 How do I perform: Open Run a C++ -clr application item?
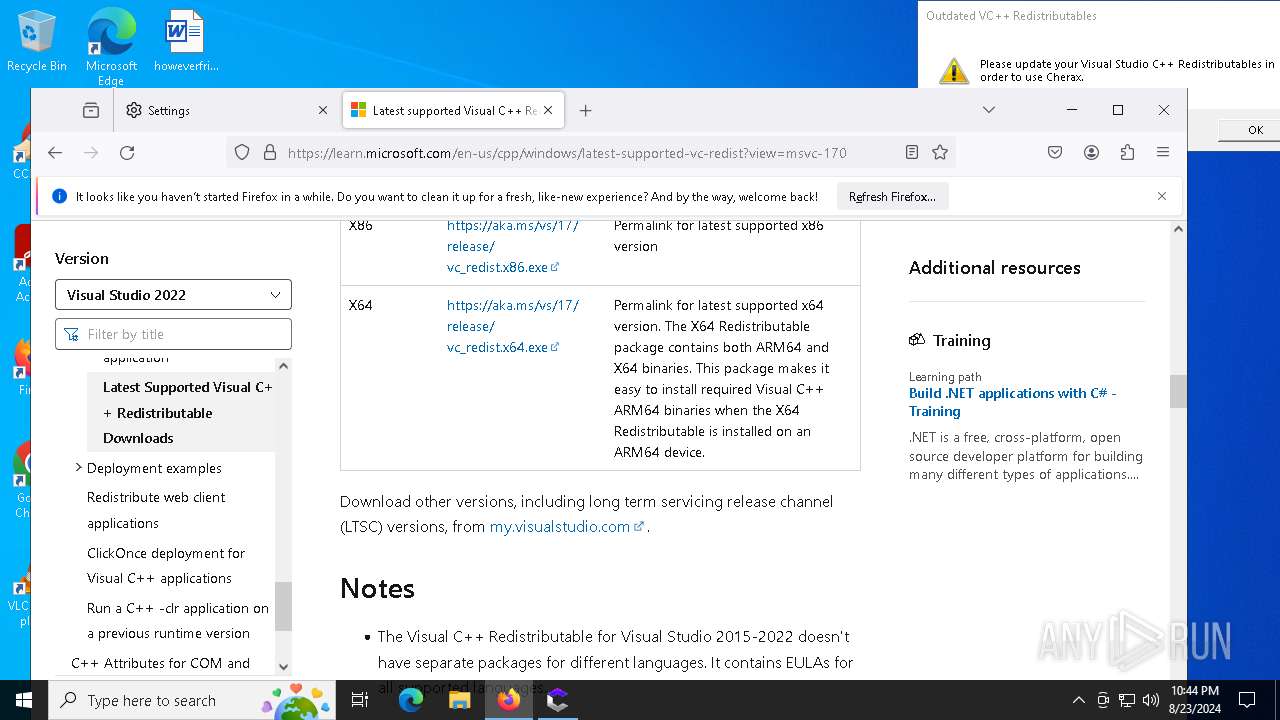[178, 620]
